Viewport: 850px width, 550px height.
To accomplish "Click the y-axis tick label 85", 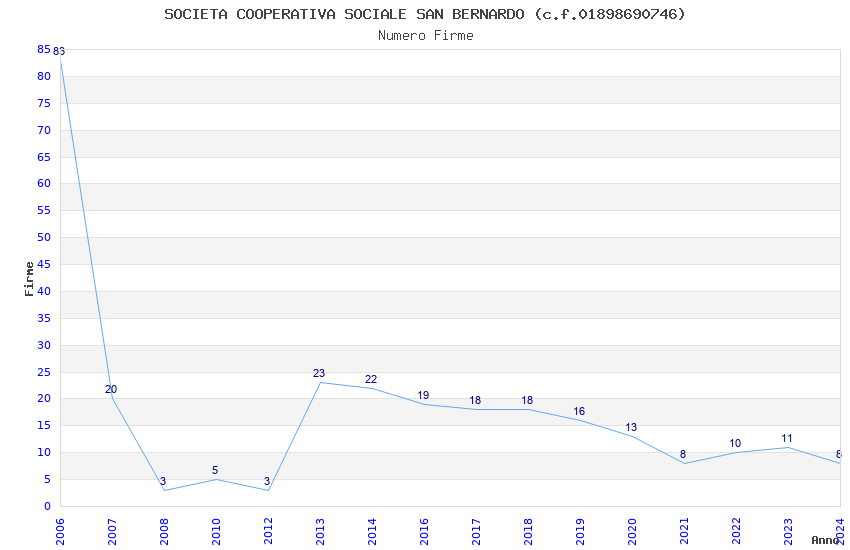I will [44, 49].
